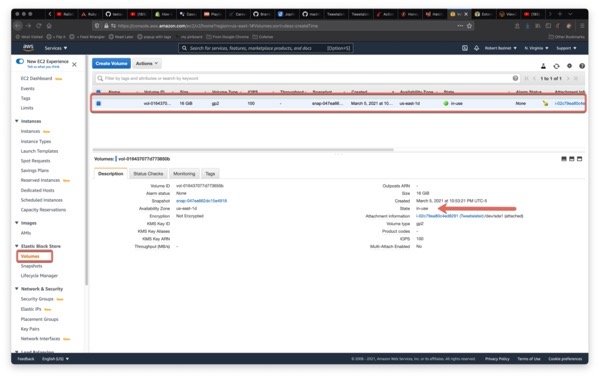This screenshot has width=599, height=378.
Task: Open the Actions dropdown
Action: click(x=147, y=63)
